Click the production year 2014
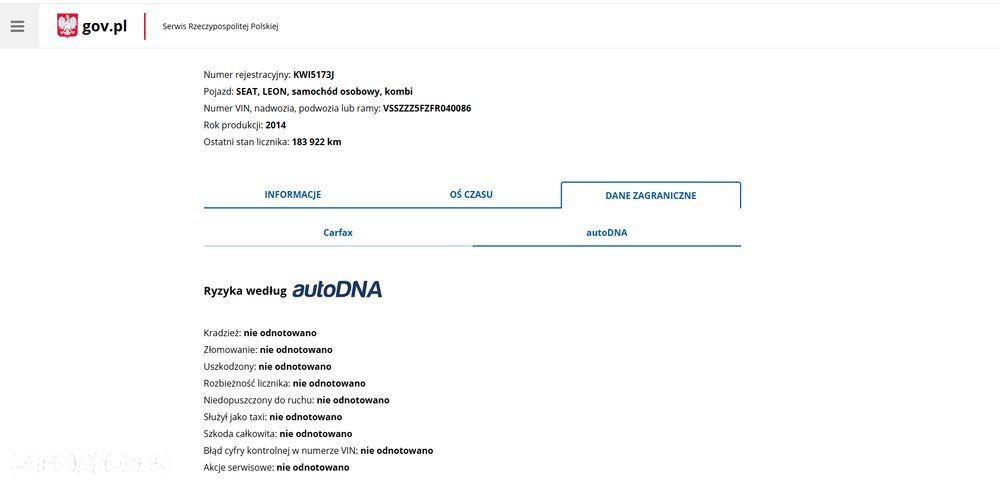The image size is (1000, 483). click(276, 125)
